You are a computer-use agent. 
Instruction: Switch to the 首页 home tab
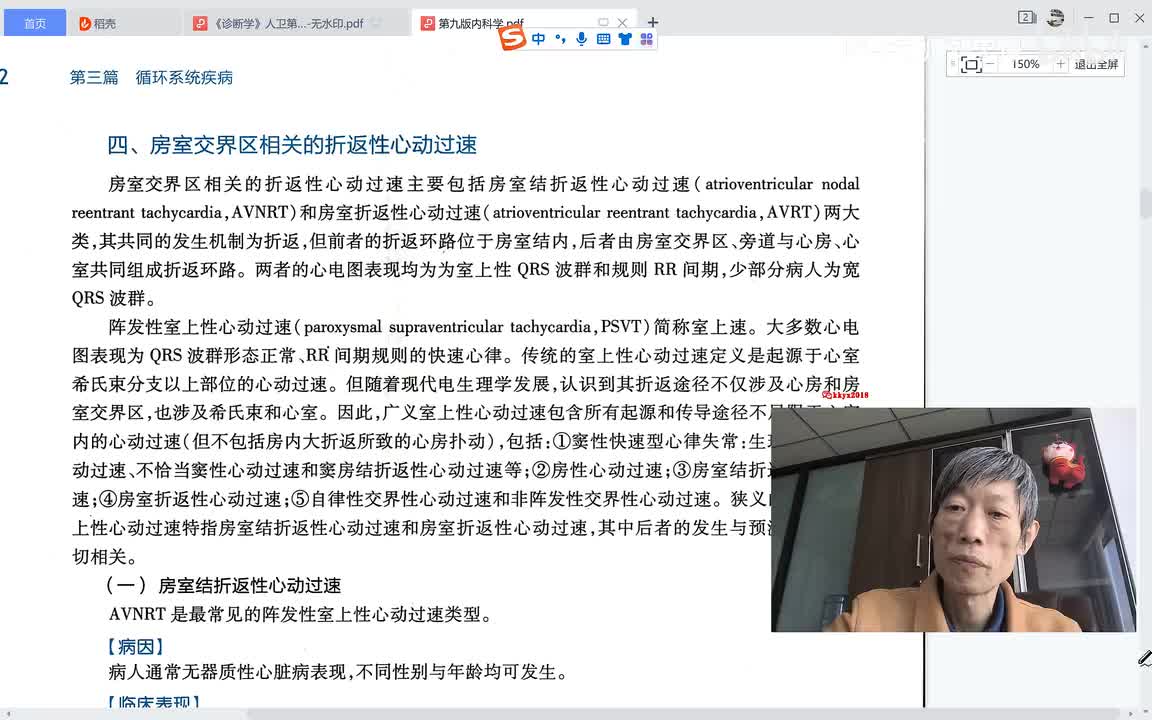pyautogui.click(x=35, y=23)
